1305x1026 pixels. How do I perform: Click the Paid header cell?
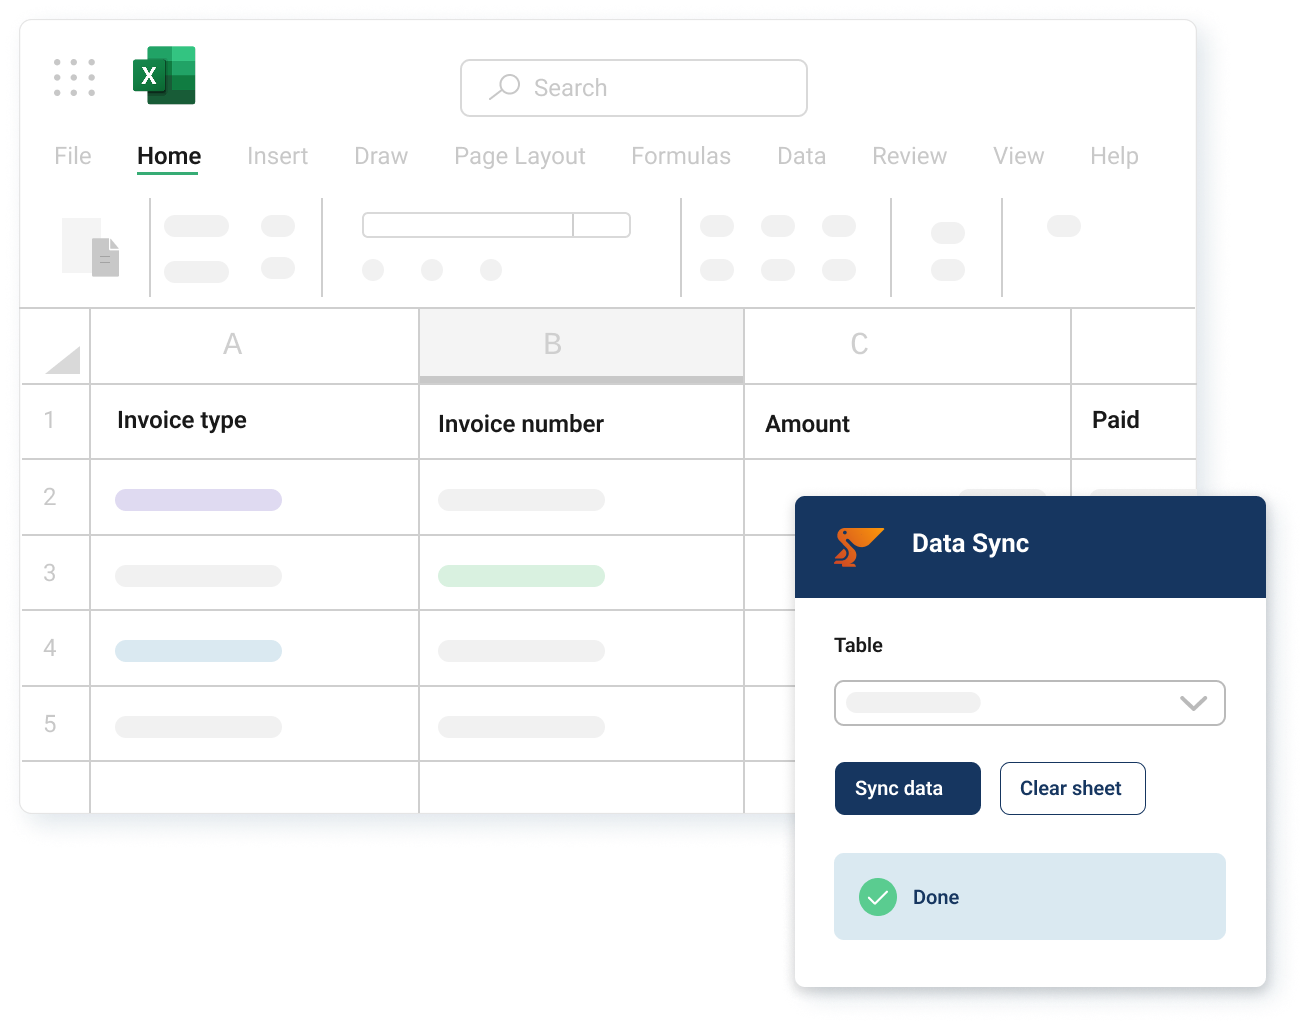1133,421
